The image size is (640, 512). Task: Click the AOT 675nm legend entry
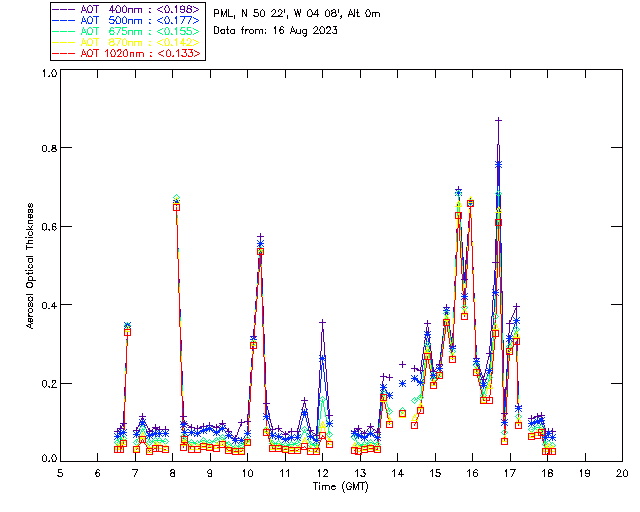click(x=127, y=31)
